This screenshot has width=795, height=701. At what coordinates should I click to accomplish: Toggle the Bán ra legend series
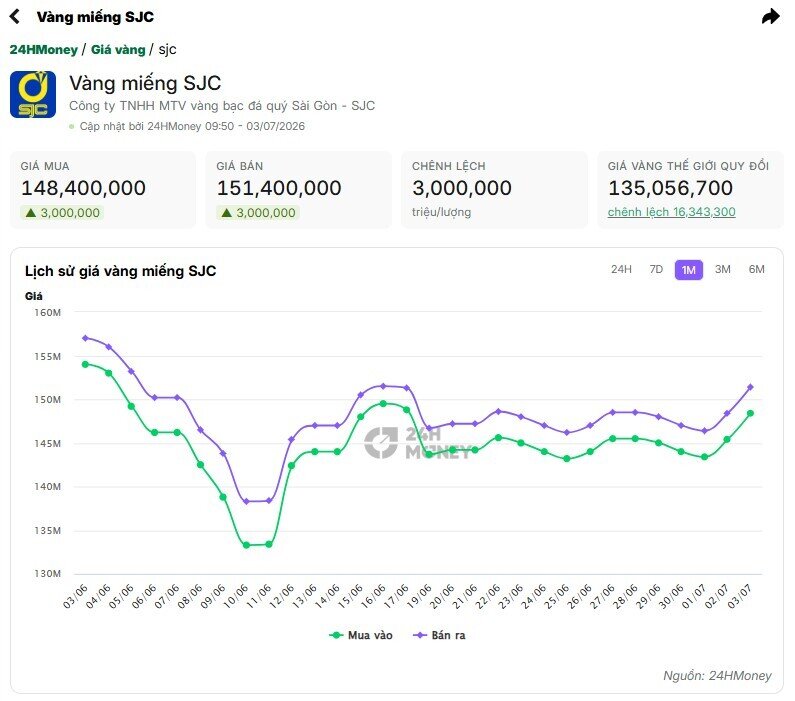[439, 635]
